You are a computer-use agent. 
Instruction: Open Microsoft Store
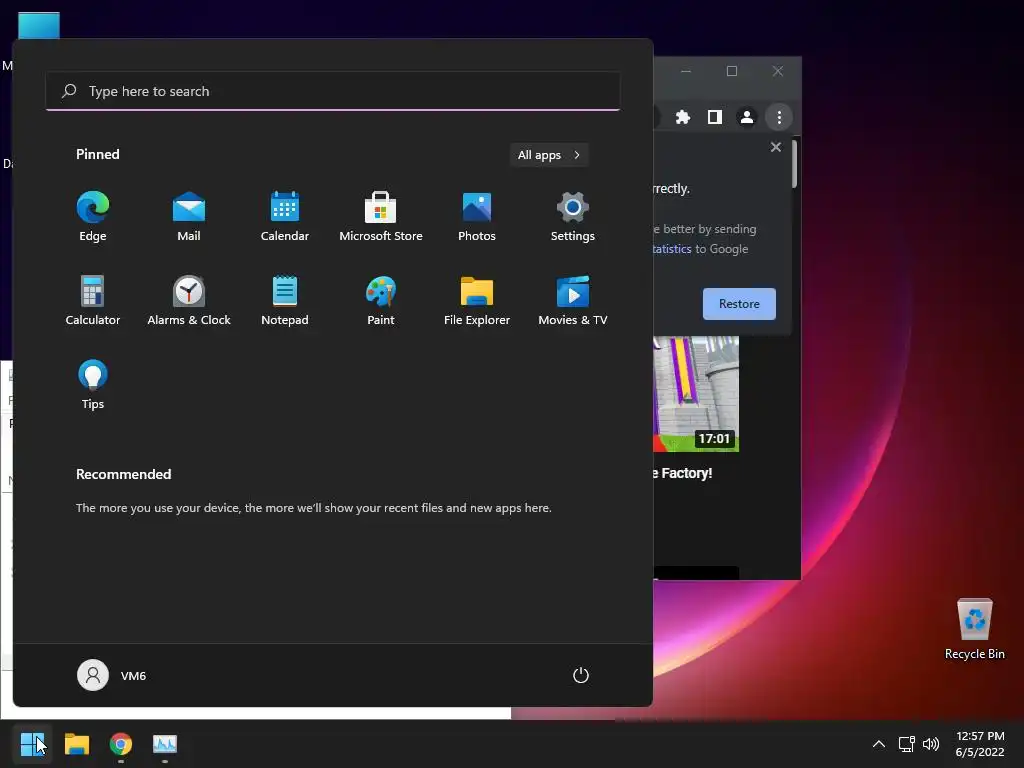click(x=381, y=217)
